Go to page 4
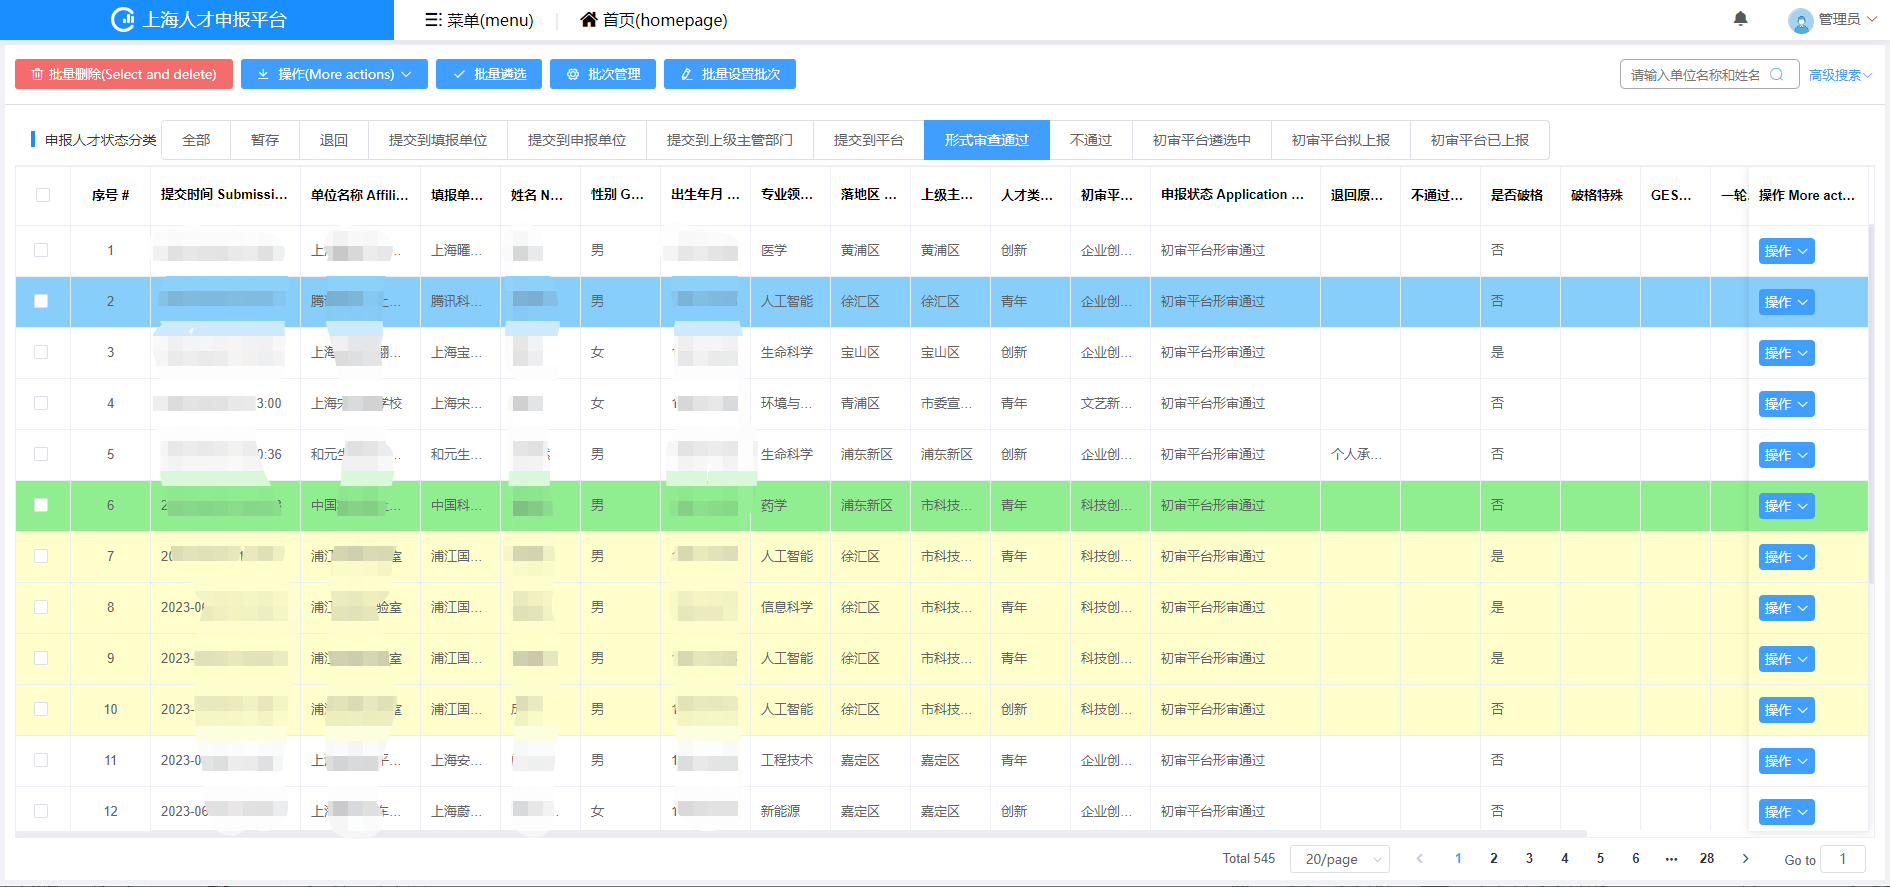Image resolution: width=1890 pixels, height=887 pixels. (x=1565, y=858)
